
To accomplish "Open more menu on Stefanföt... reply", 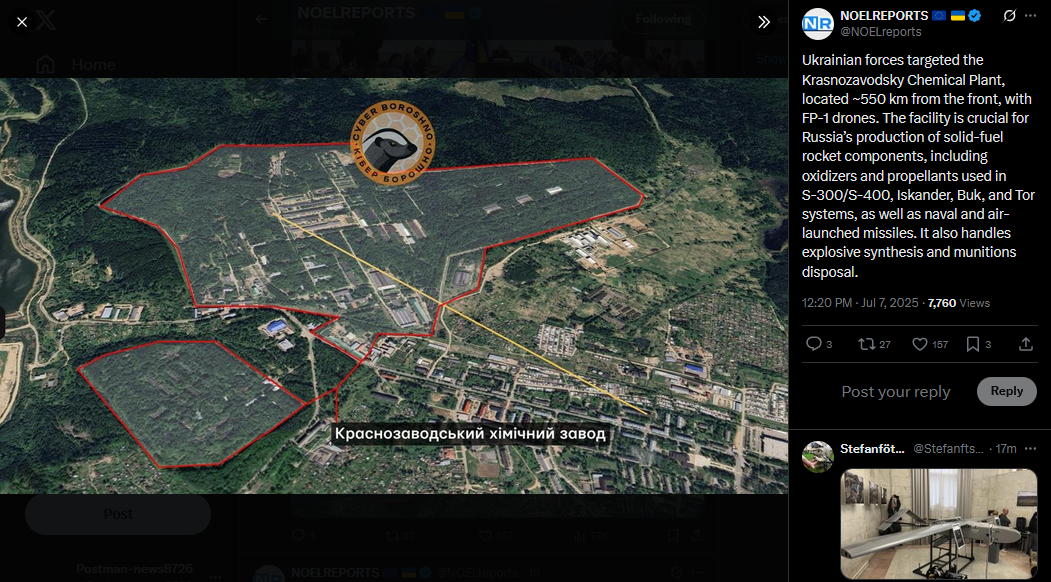I will click(x=1030, y=449).
